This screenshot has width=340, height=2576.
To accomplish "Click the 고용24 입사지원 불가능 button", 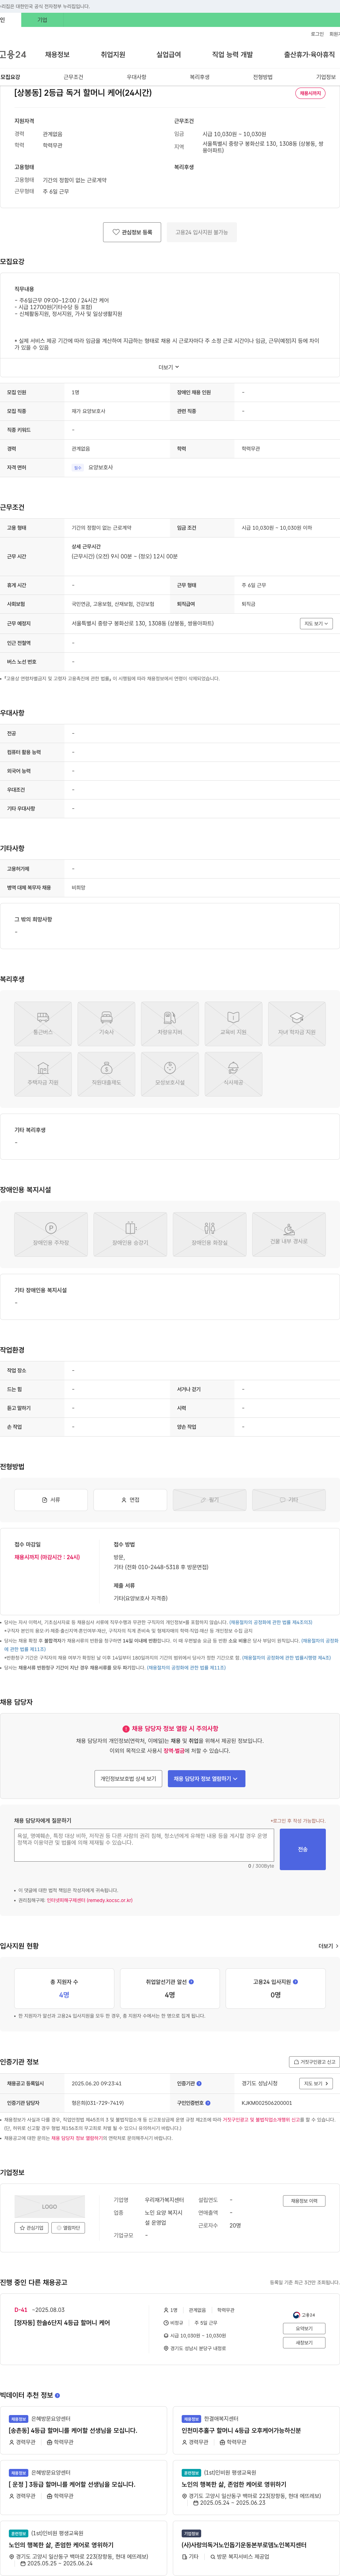I will (x=202, y=232).
